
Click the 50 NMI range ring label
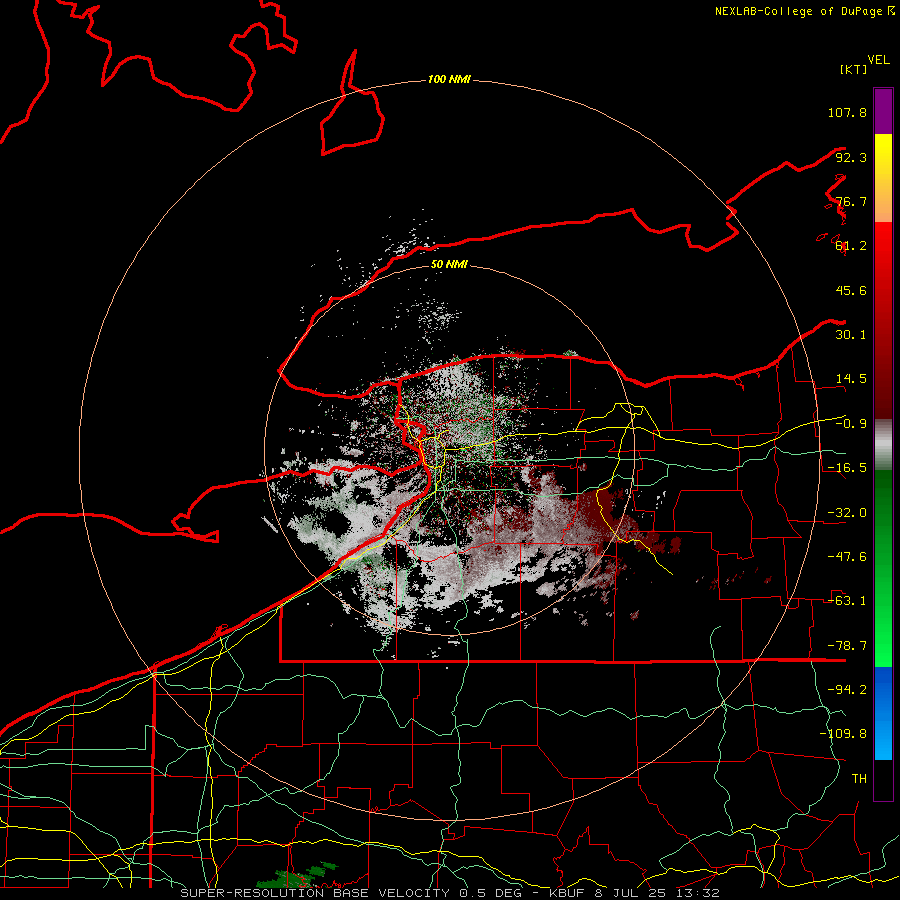coord(449,265)
